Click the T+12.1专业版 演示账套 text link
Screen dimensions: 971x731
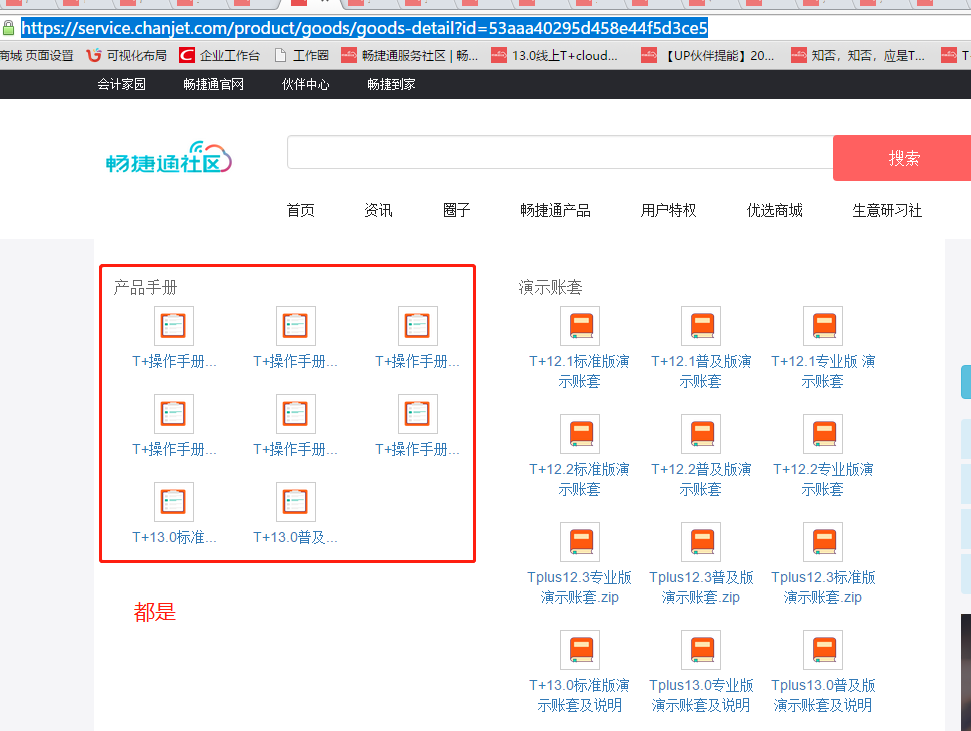click(823, 371)
